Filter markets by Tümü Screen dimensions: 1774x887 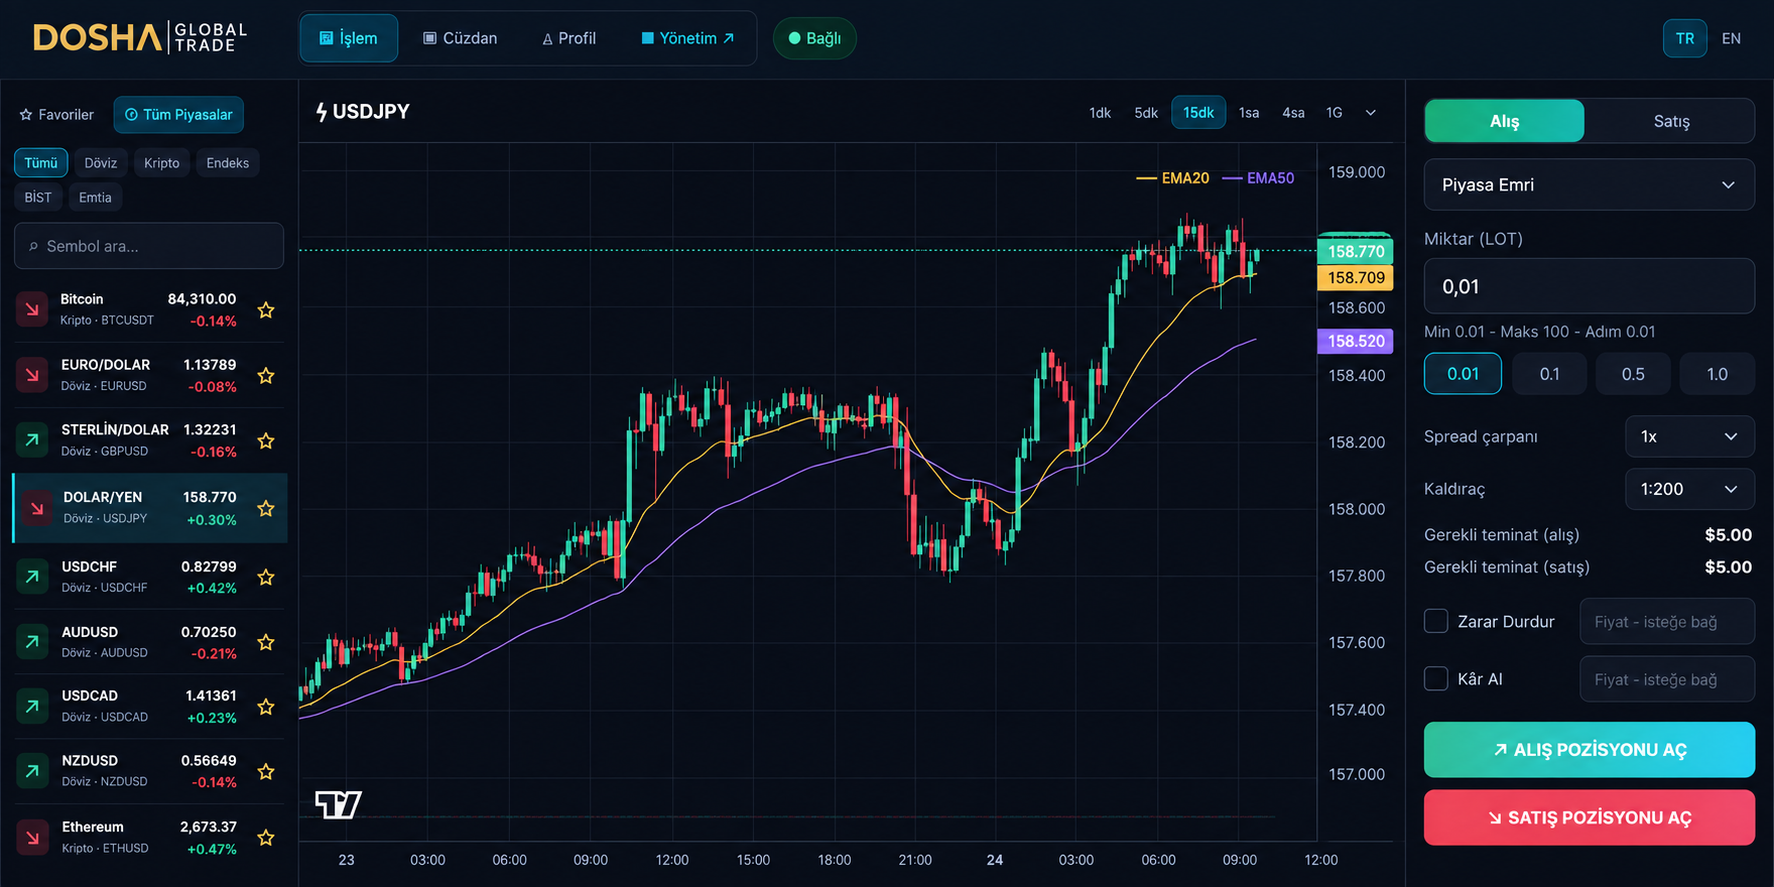[x=41, y=163]
